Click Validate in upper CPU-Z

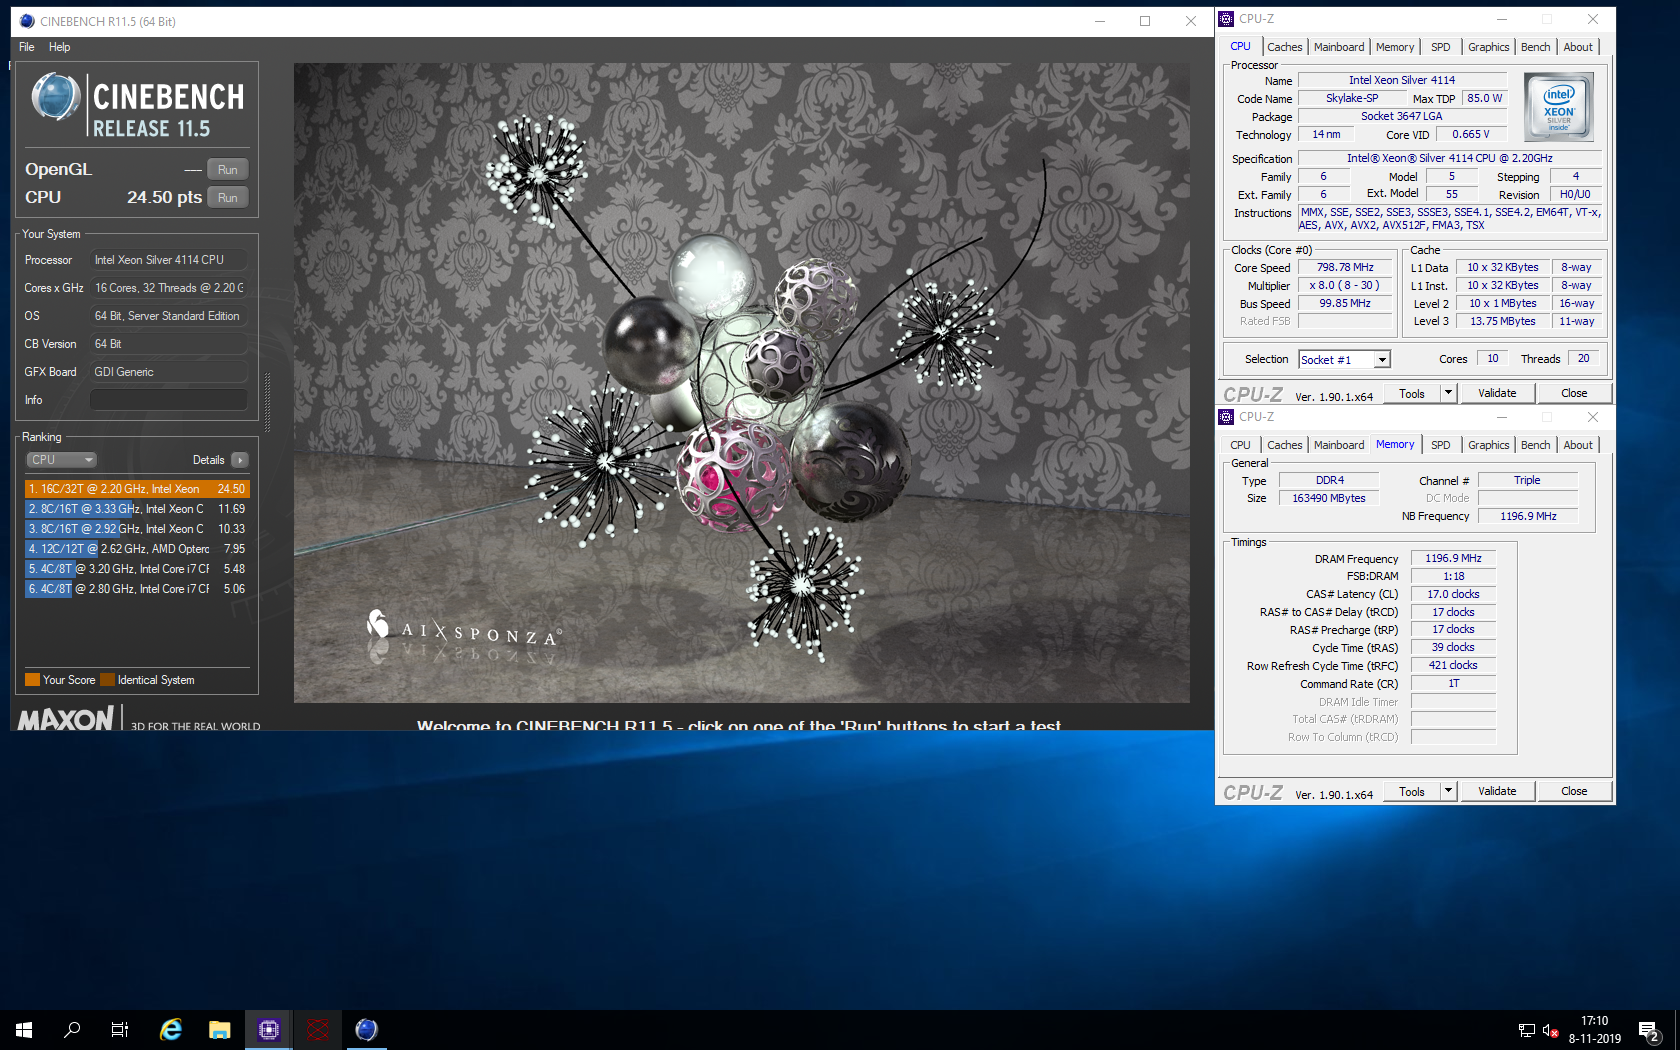tap(1497, 394)
